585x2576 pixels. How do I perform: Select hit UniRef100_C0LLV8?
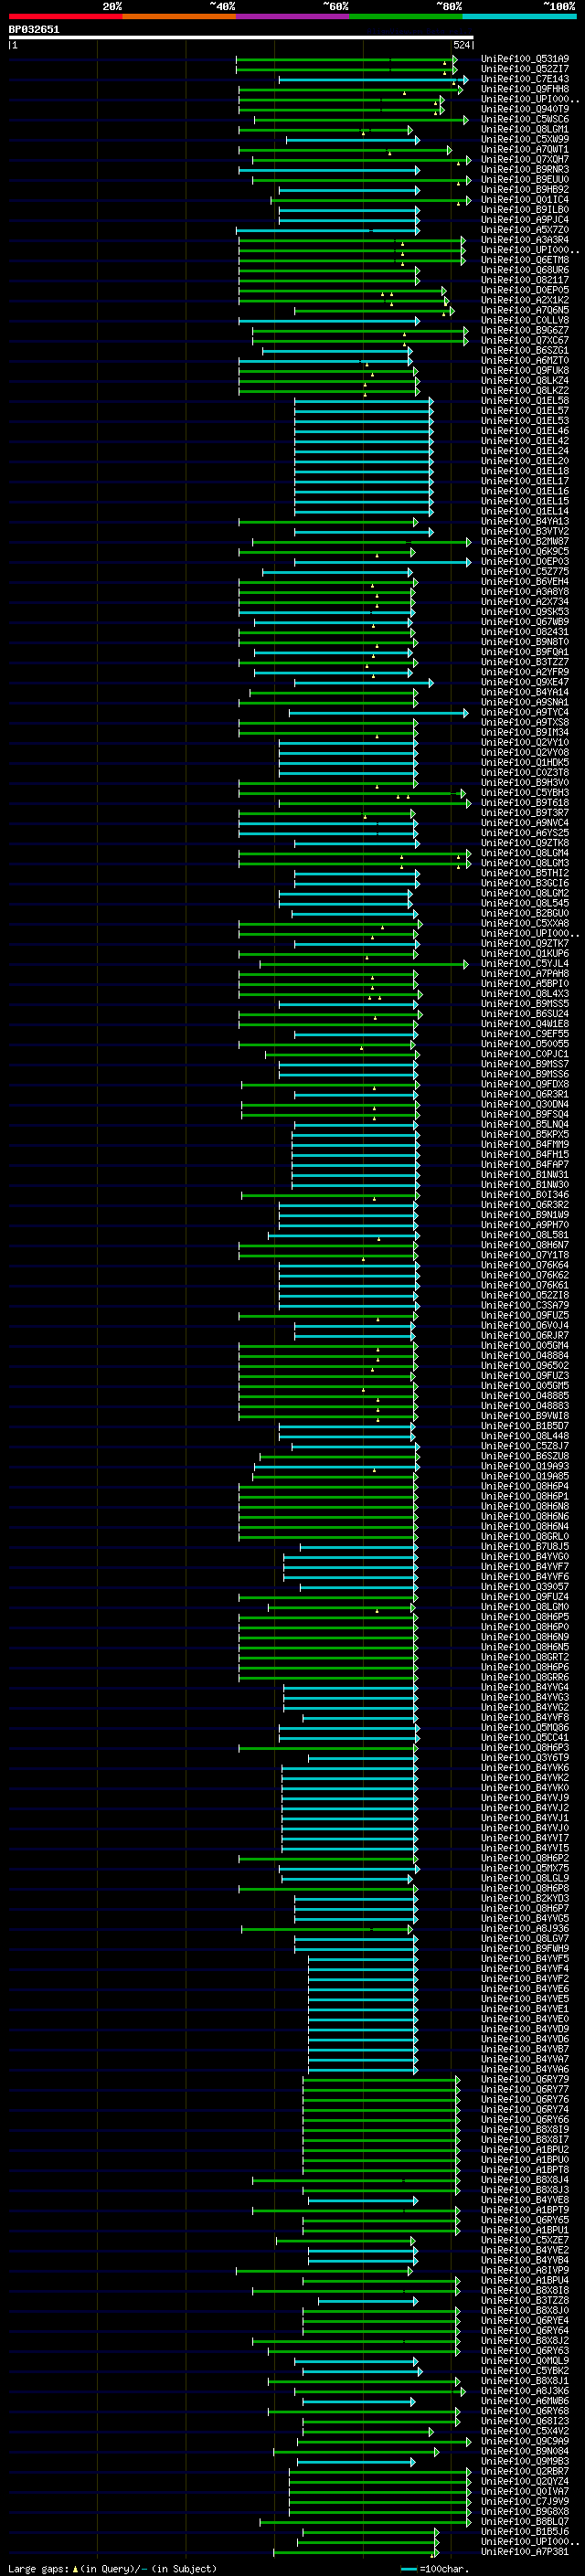point(525,320)
